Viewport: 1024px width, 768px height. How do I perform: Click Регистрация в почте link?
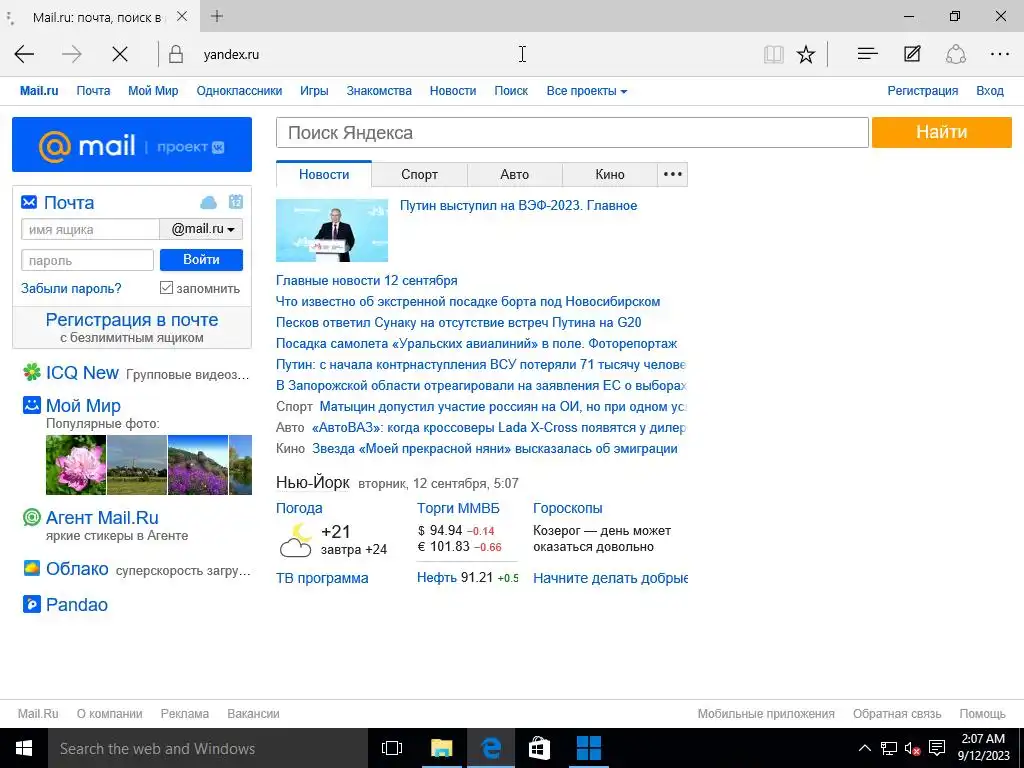(x=132, y=320)
